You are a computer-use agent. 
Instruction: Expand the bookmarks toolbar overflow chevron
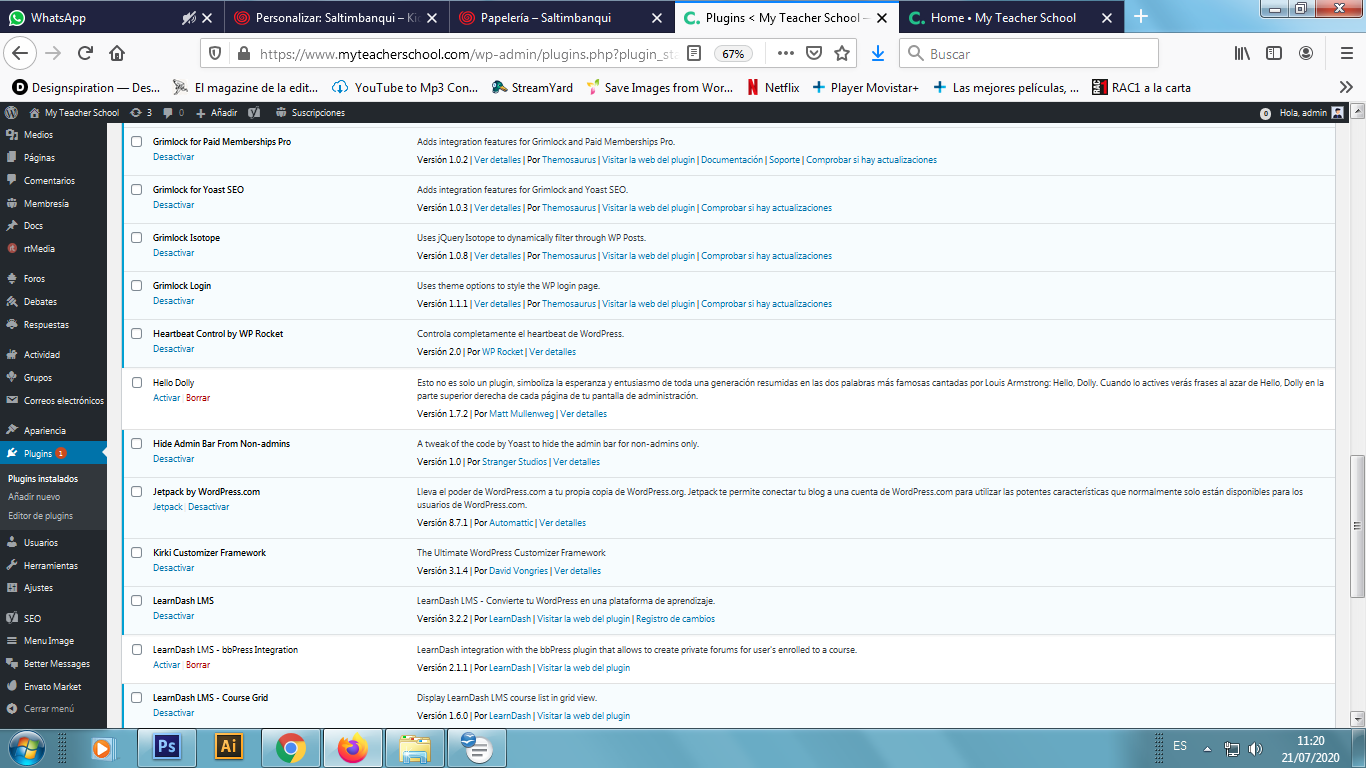click(x=1345, y=87)
